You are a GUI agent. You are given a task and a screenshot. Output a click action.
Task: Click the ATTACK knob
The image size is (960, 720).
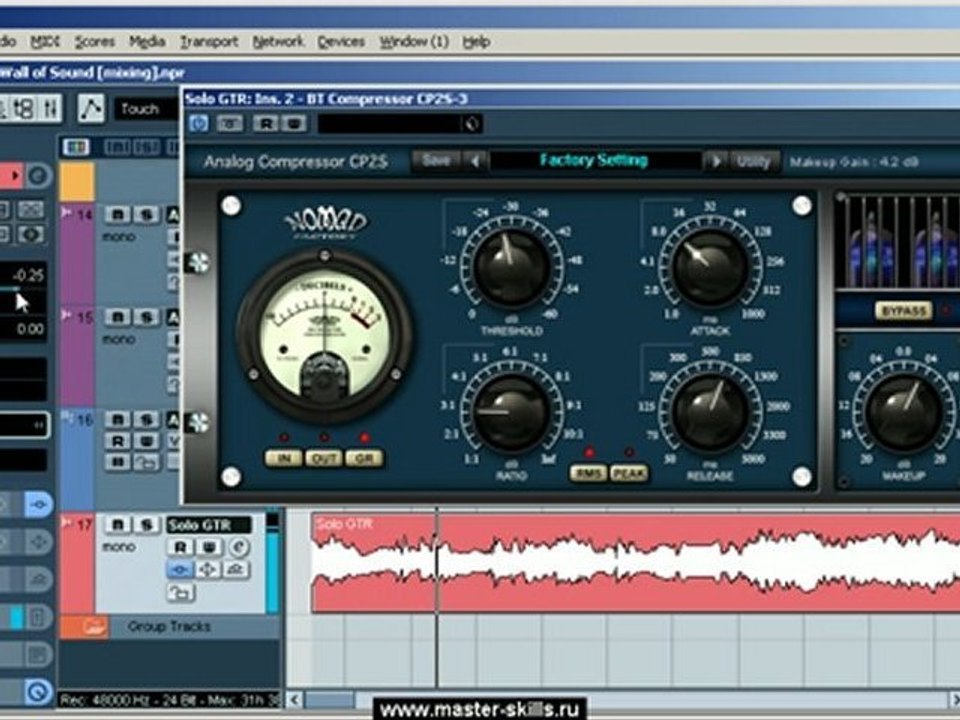710,268
